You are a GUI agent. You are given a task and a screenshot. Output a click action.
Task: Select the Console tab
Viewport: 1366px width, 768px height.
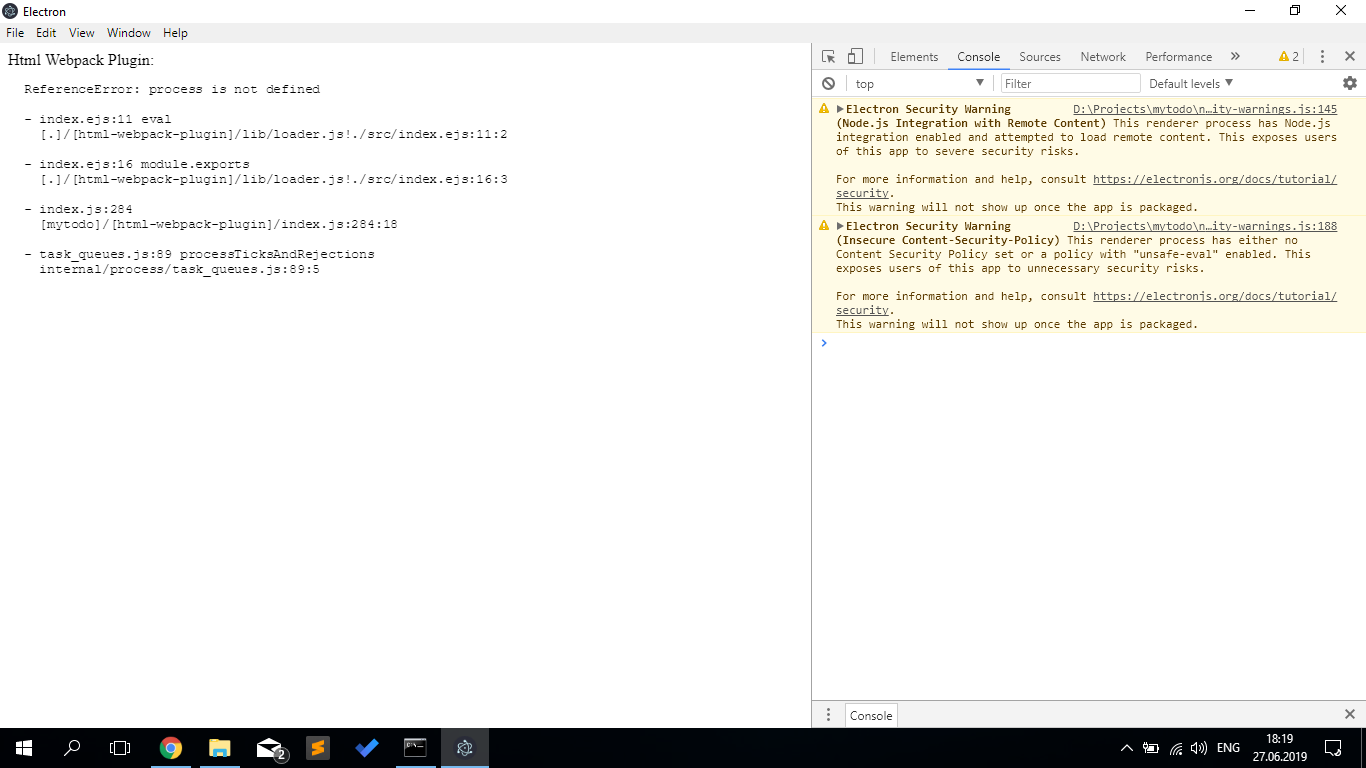pos(978,57)
